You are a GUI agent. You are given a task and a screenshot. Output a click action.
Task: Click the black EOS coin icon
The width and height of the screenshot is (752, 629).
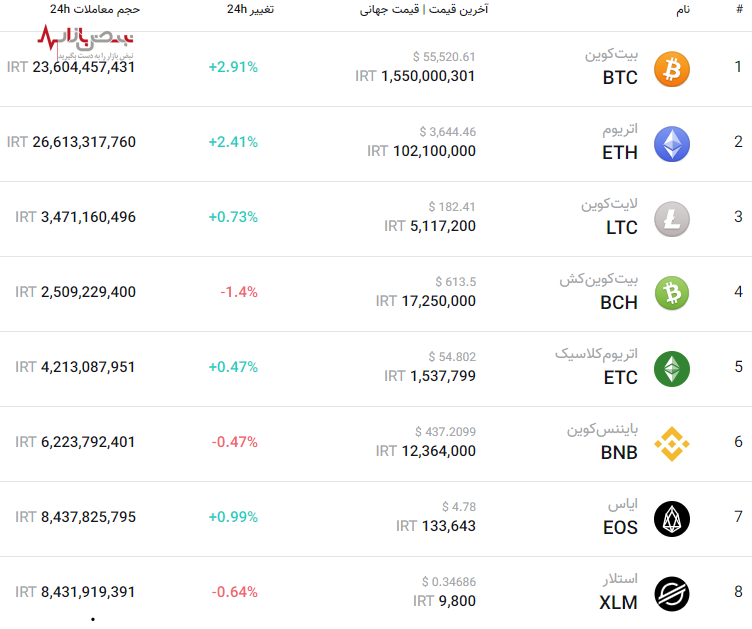point(672,519)
